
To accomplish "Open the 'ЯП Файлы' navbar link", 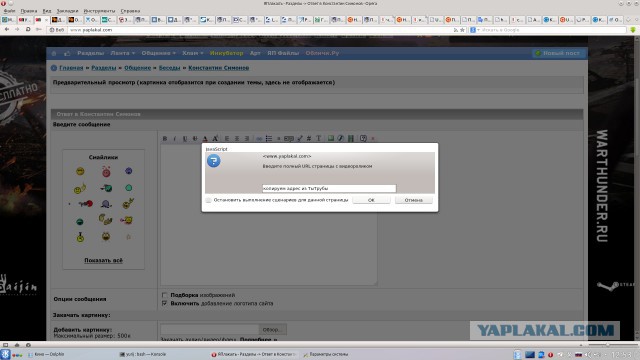I will [x=283, y=53].
